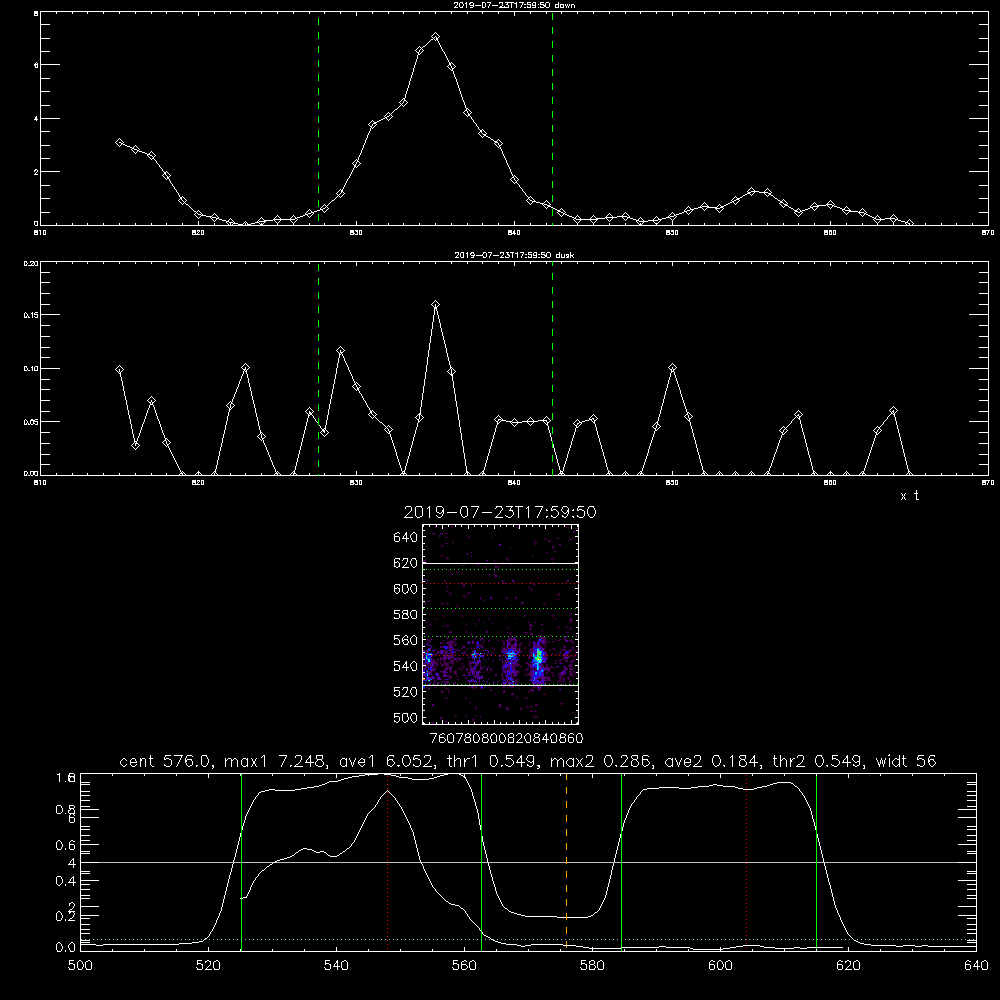Click the heatmap x-axis labels '760780800820840860'
Viewport: 1000px width, 1000px height.
(506, 739)
